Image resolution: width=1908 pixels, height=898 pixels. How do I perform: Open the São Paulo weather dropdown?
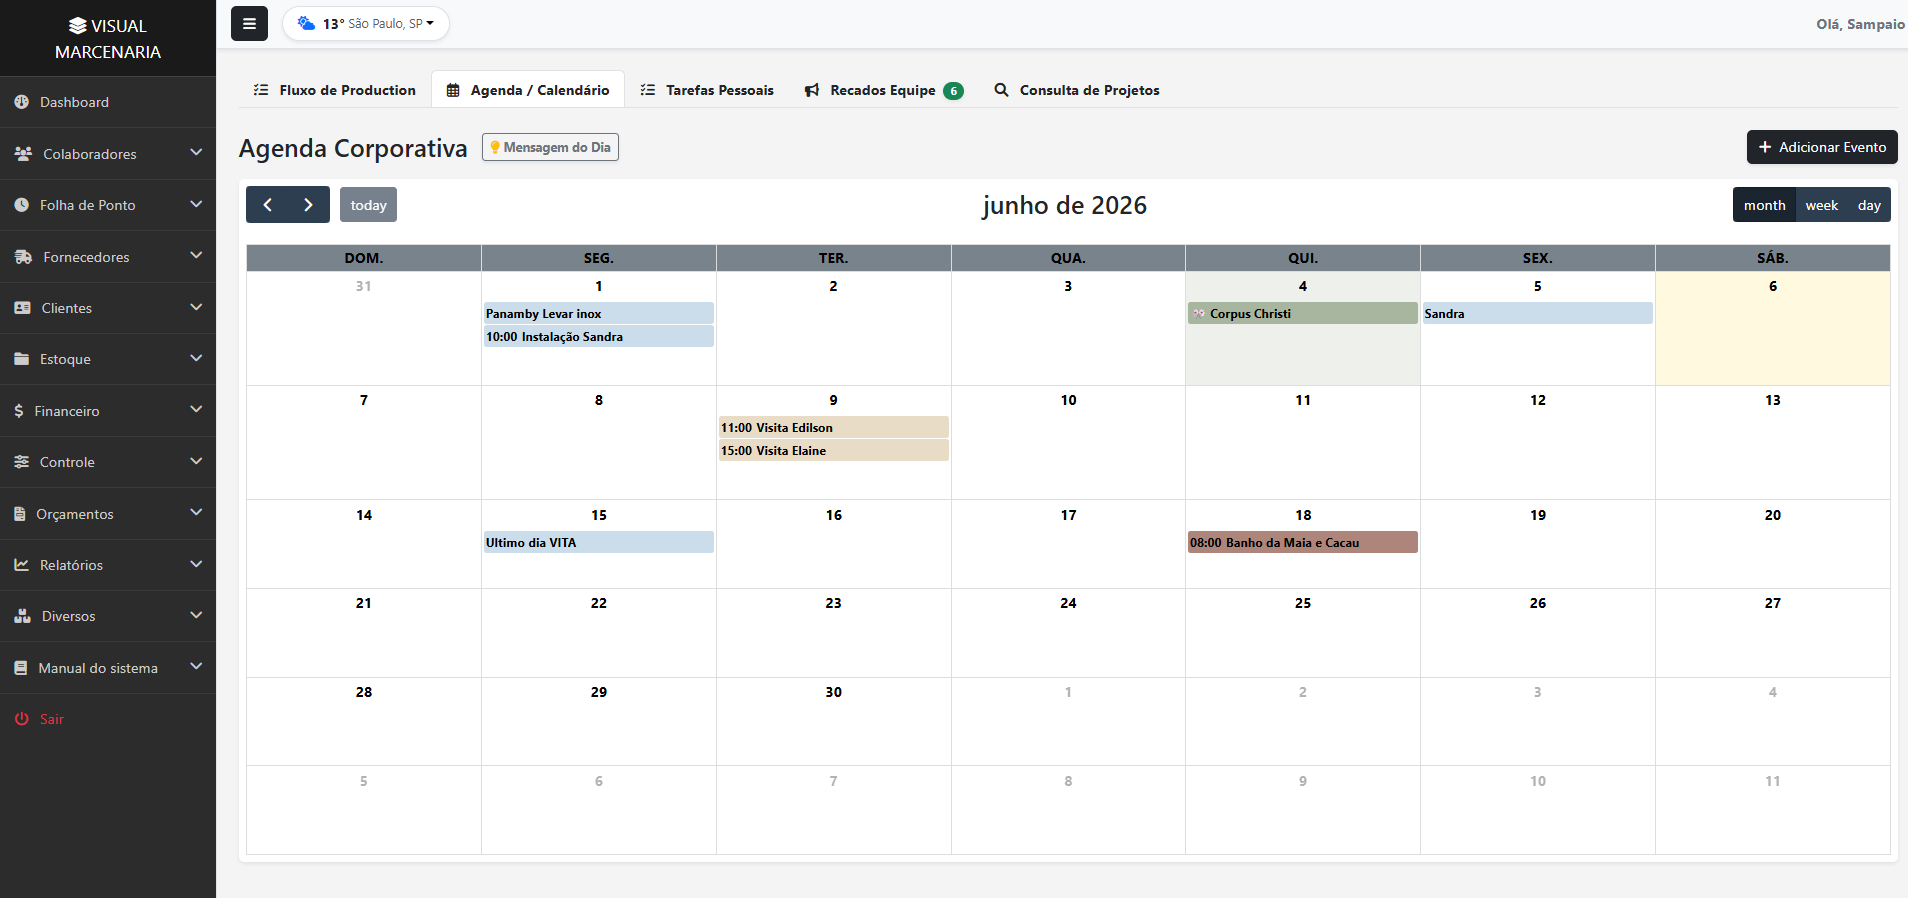(x=366, y=23)
